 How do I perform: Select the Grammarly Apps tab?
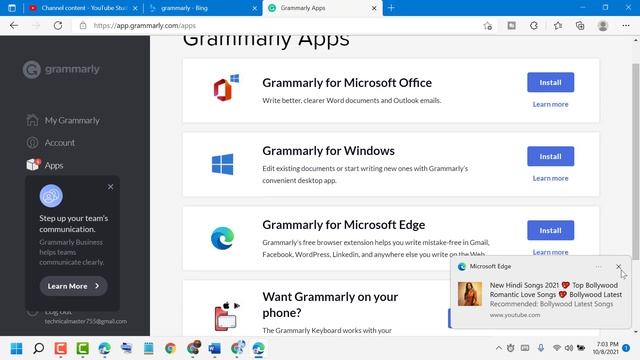point(322,8)
